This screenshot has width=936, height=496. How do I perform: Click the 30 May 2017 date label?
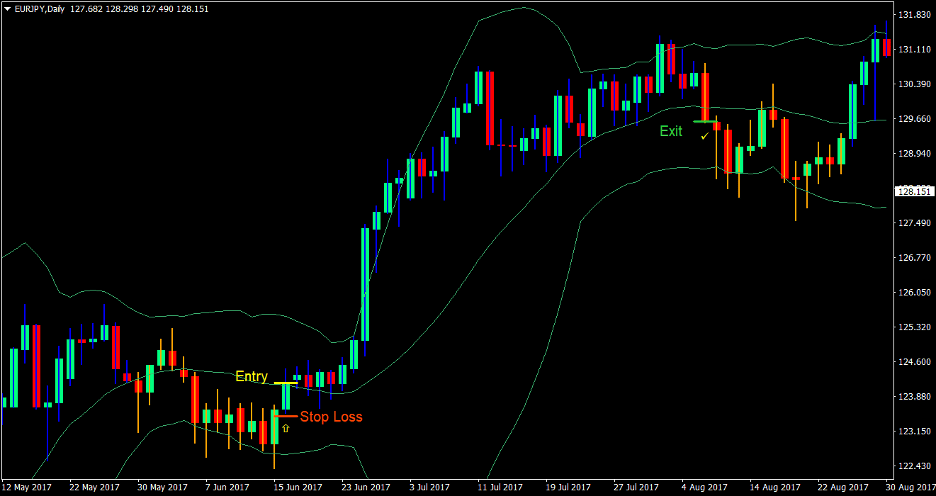click(162, 487)
